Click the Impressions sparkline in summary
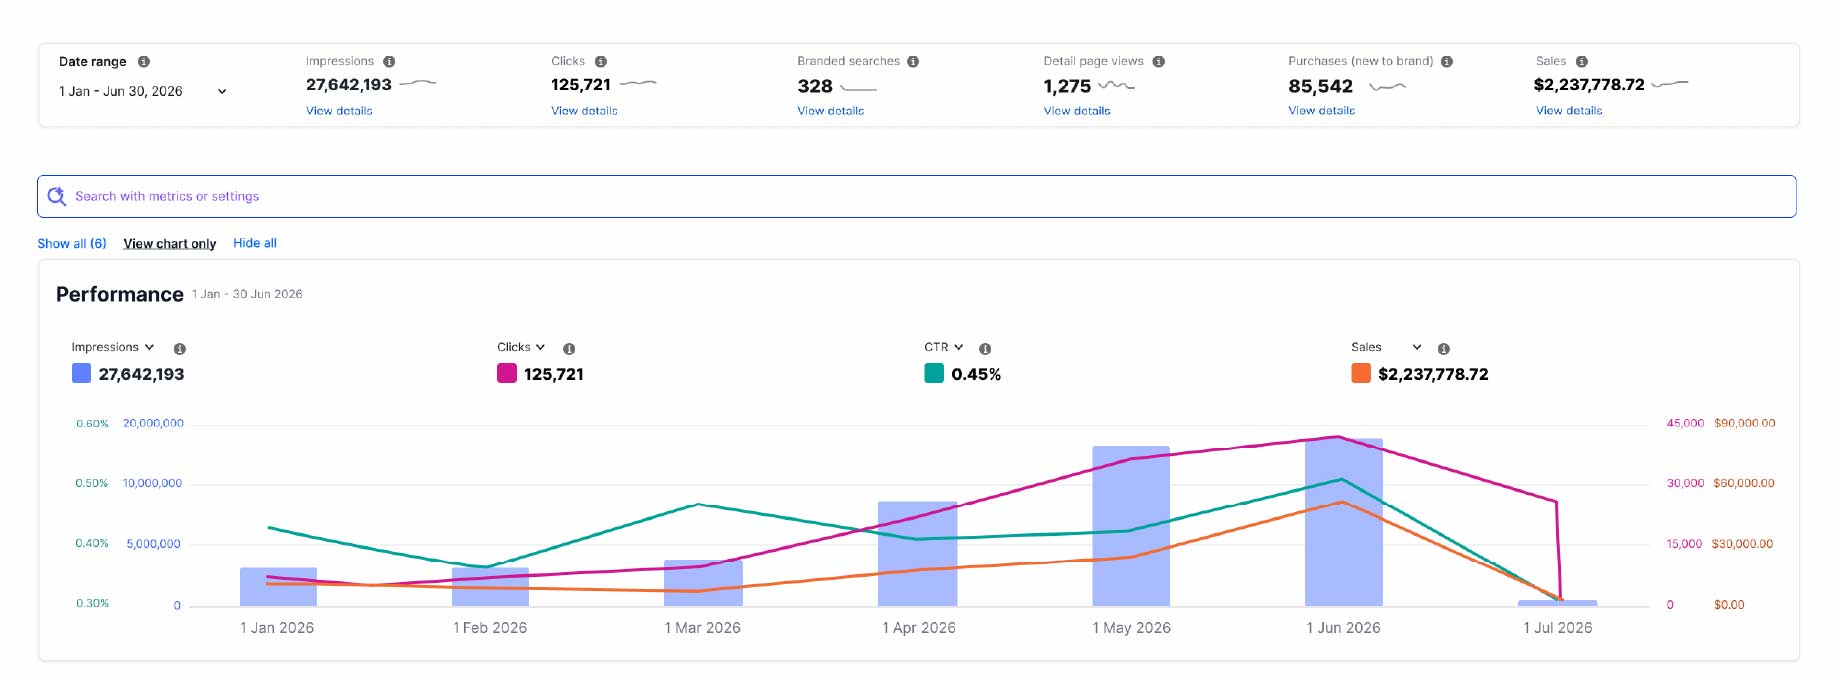 pyautogui.click(x=418, y=83)
